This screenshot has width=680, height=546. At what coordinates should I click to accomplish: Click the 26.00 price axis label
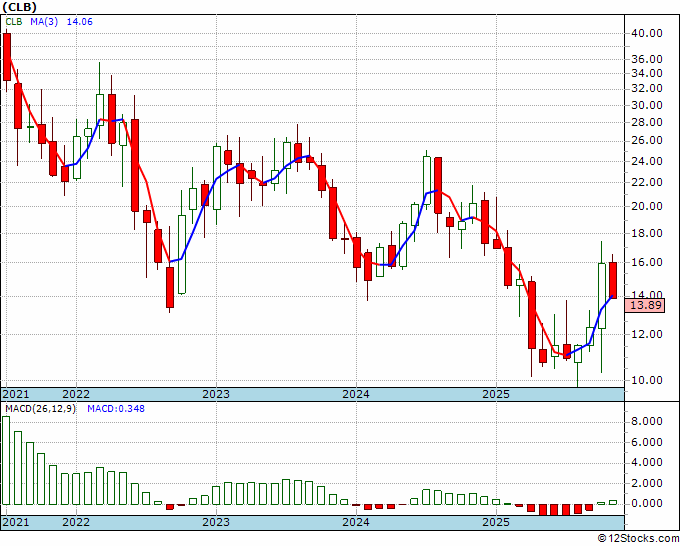646,141
